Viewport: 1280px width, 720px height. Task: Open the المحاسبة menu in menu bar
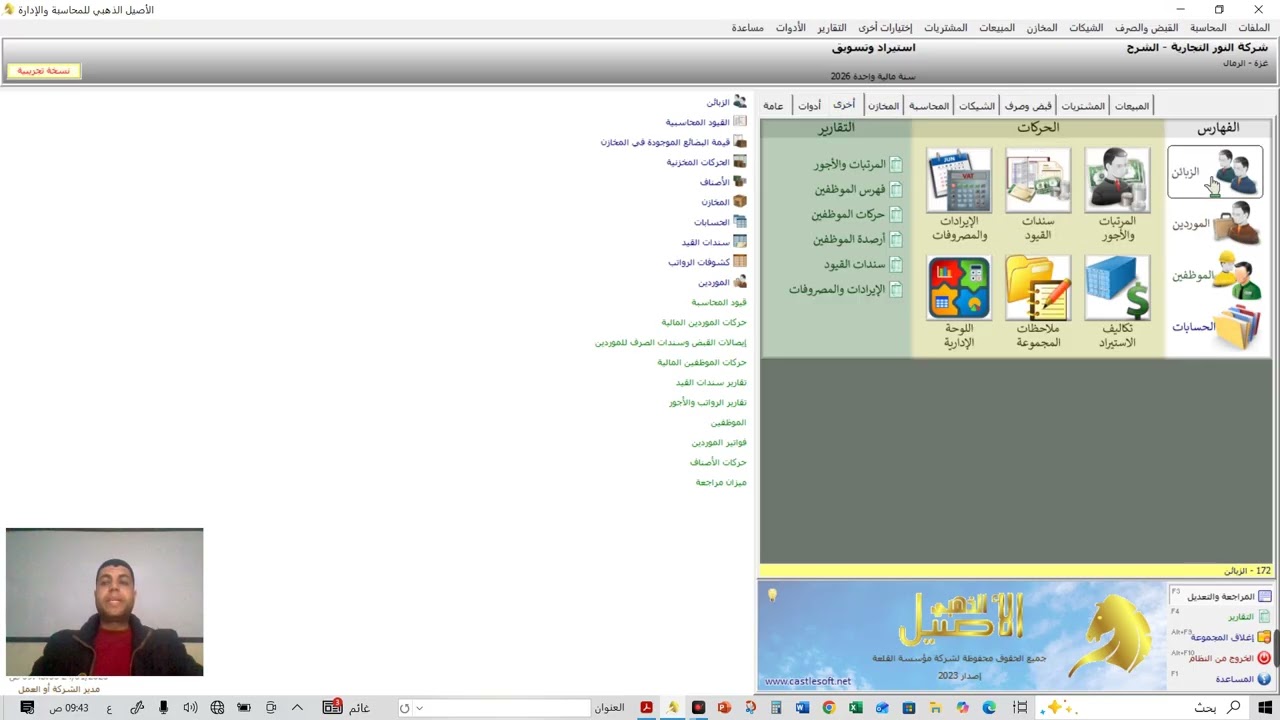(1208, 28)
